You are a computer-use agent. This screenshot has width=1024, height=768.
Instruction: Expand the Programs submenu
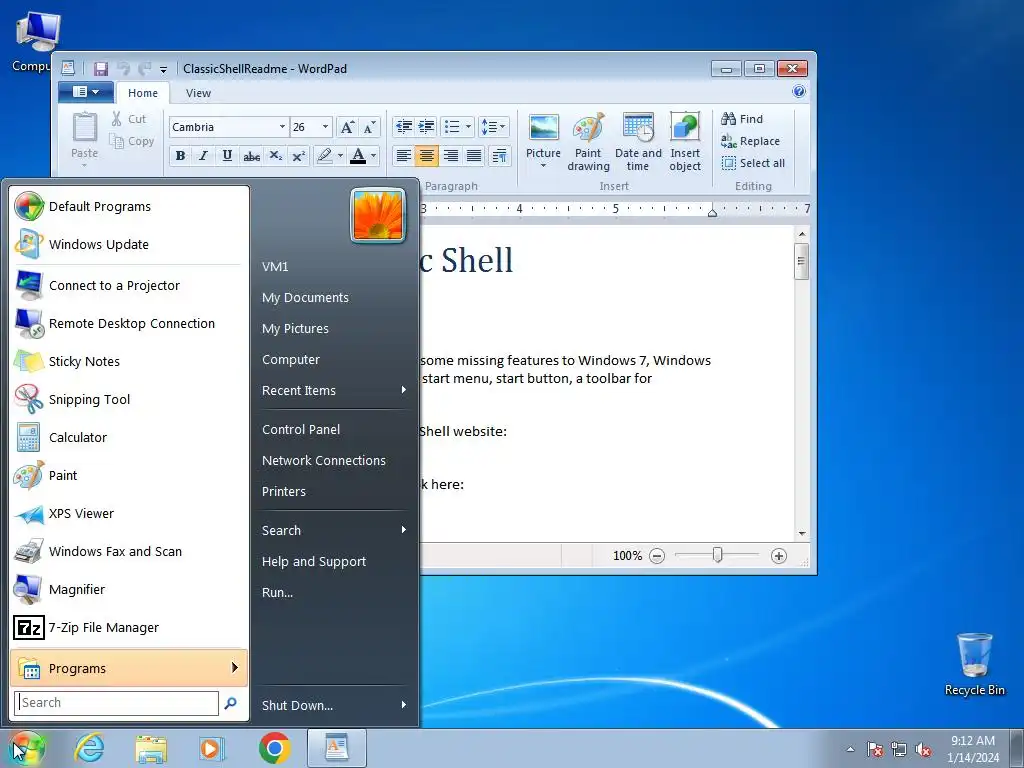pos(129,668)
